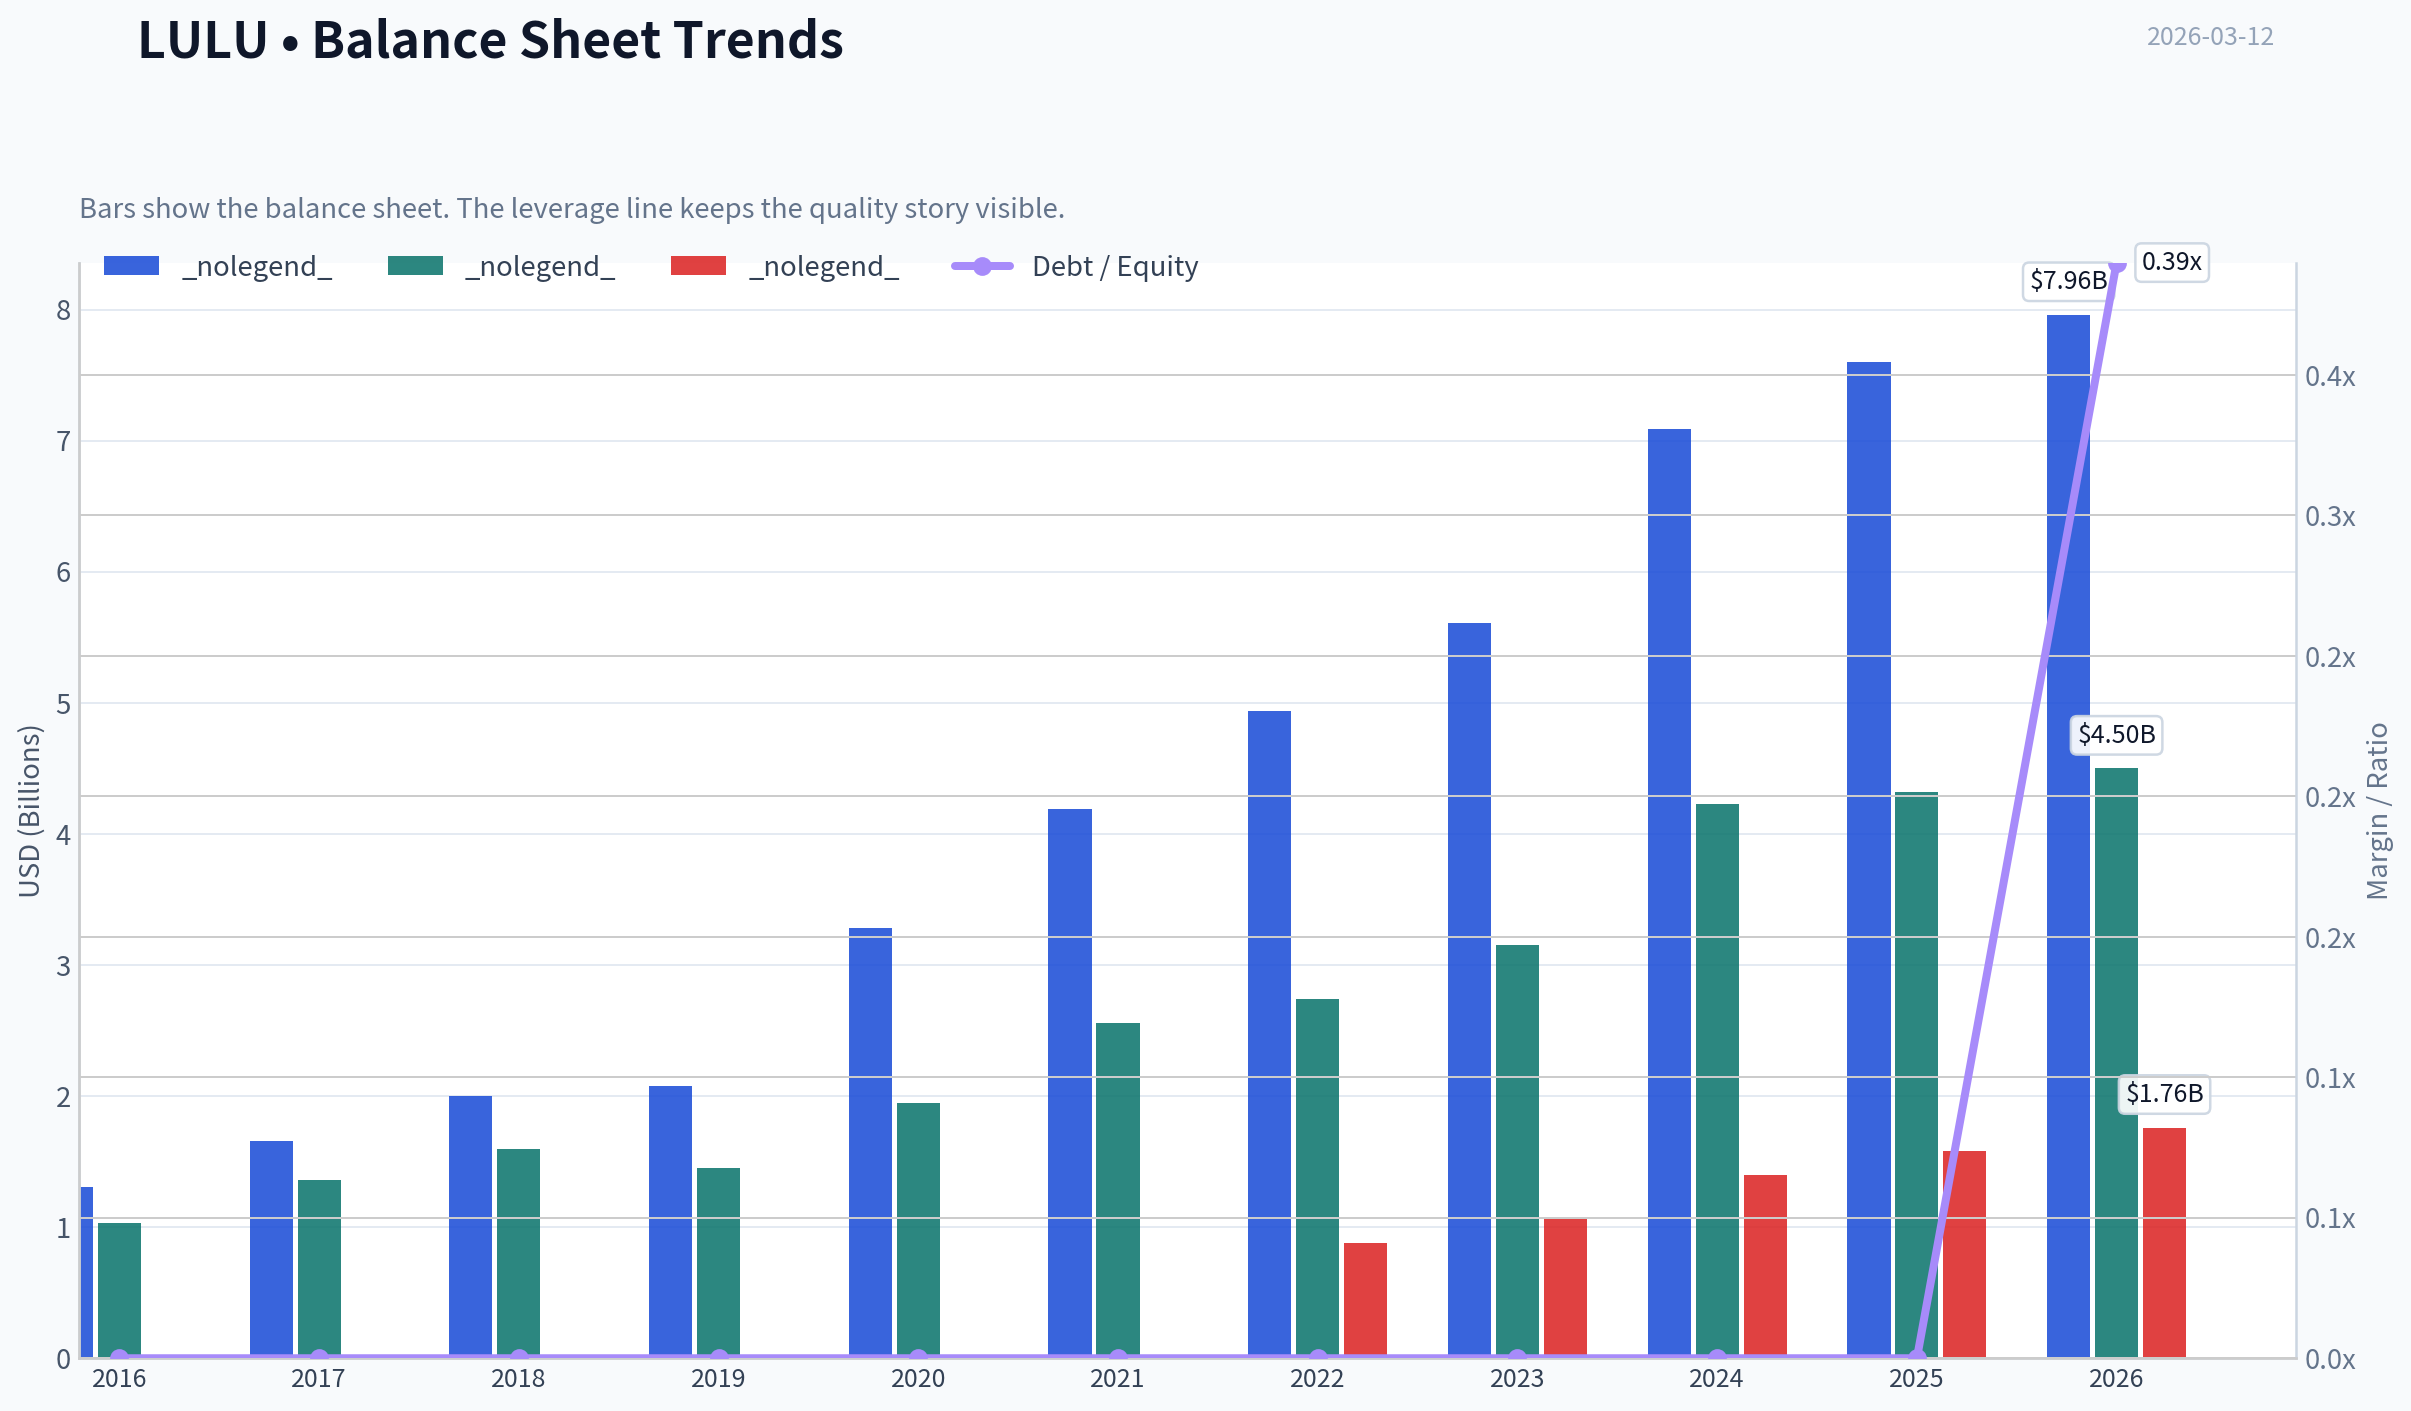Click the blue bar for 2018
2411x1411 pixels.
click(470, 1226)
